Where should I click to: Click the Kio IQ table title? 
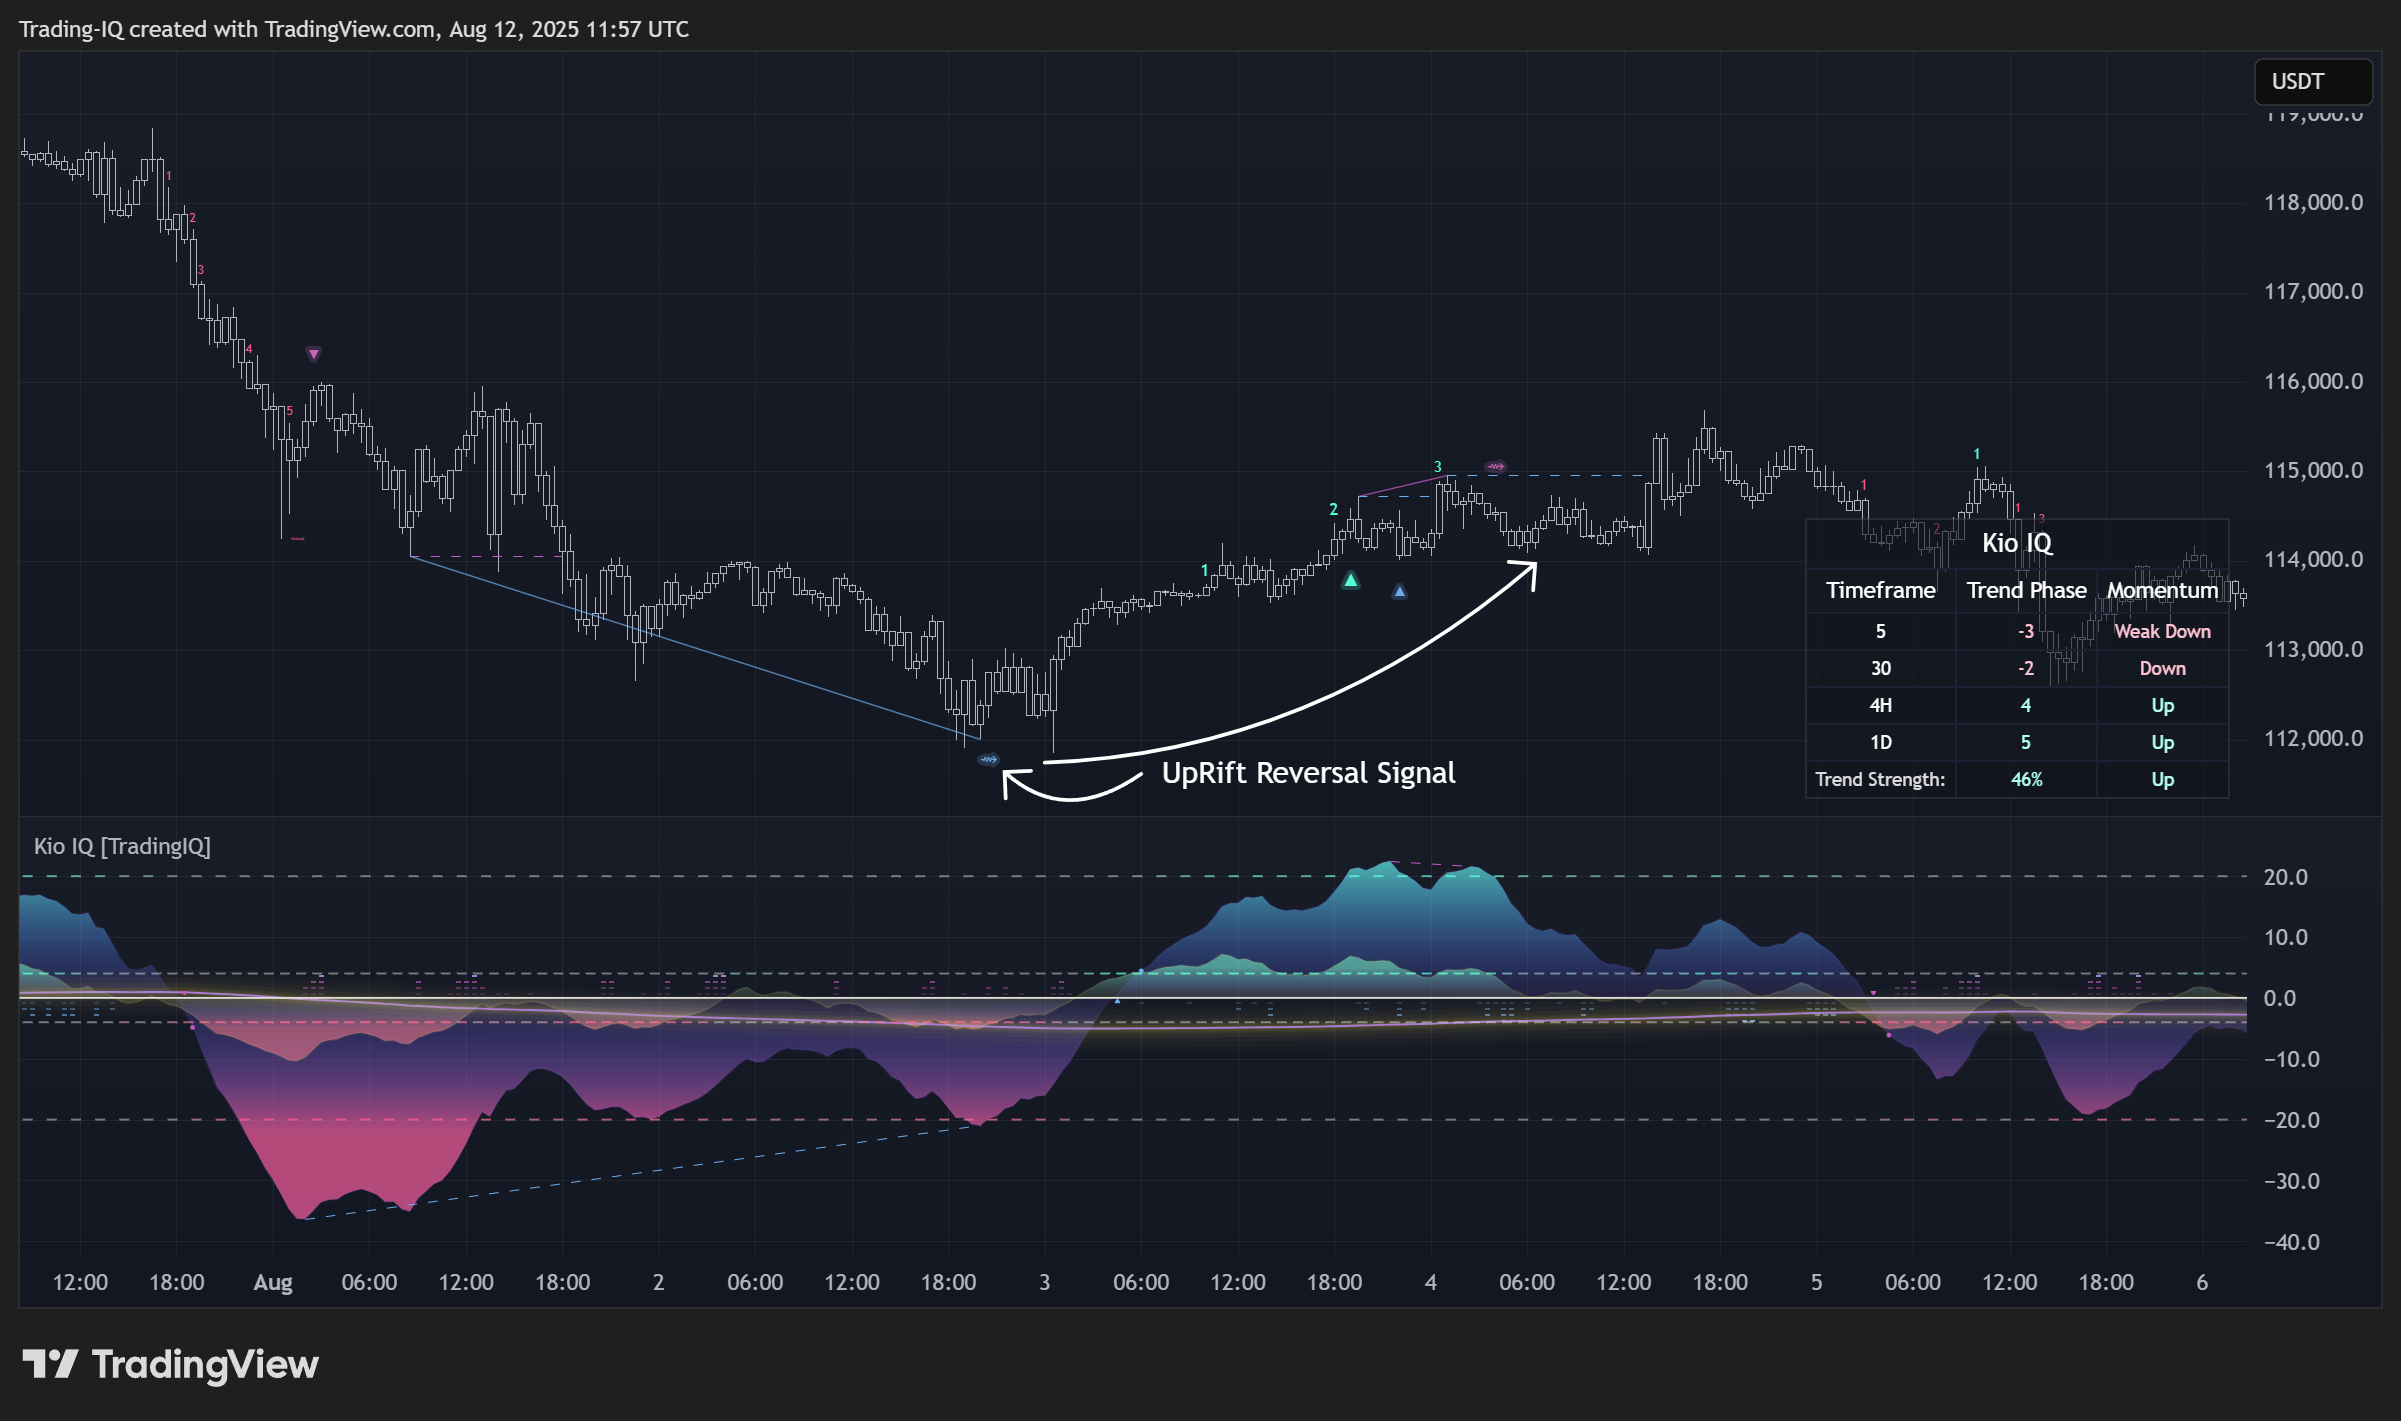point(2017,543)
